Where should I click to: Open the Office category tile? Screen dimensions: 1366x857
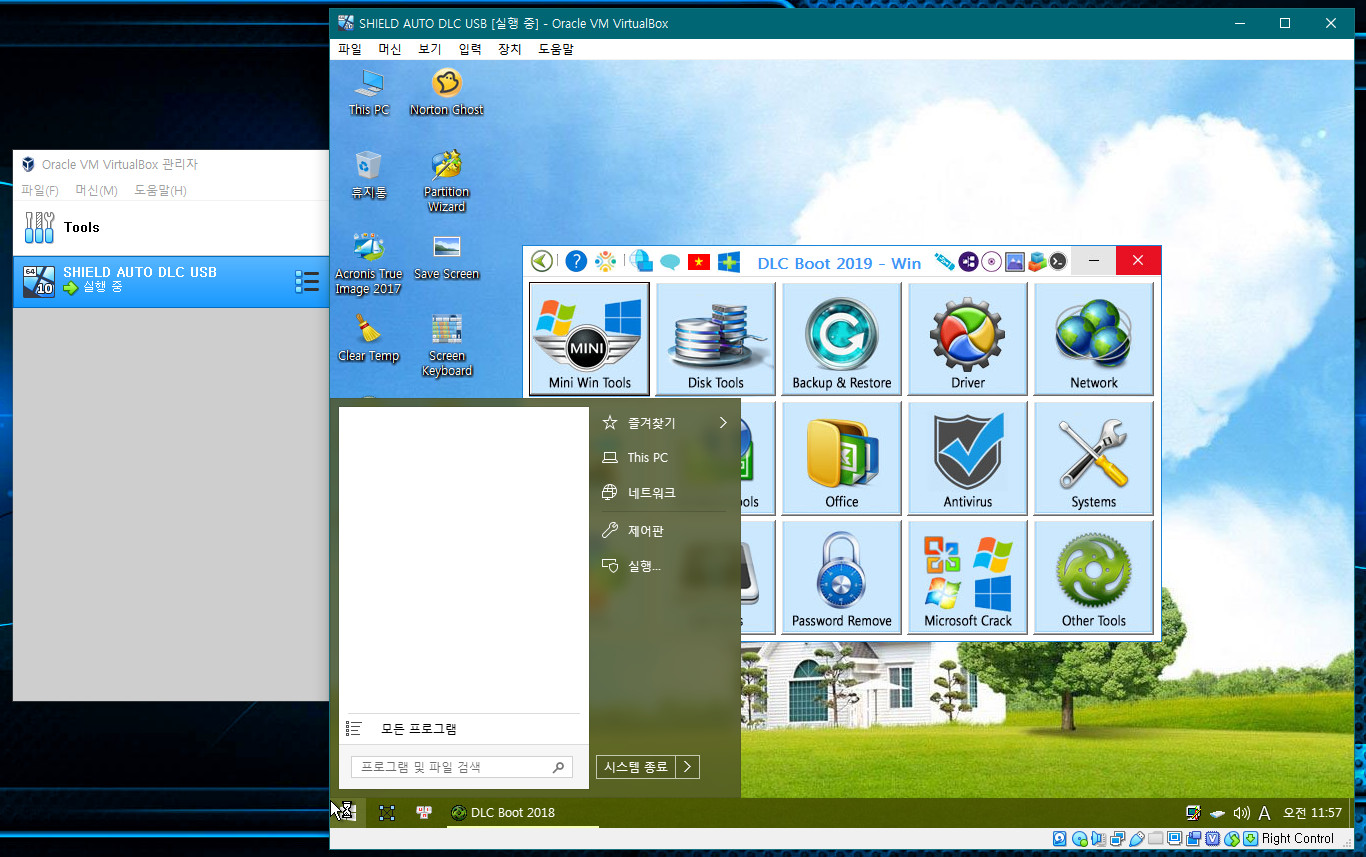(841, 458)
